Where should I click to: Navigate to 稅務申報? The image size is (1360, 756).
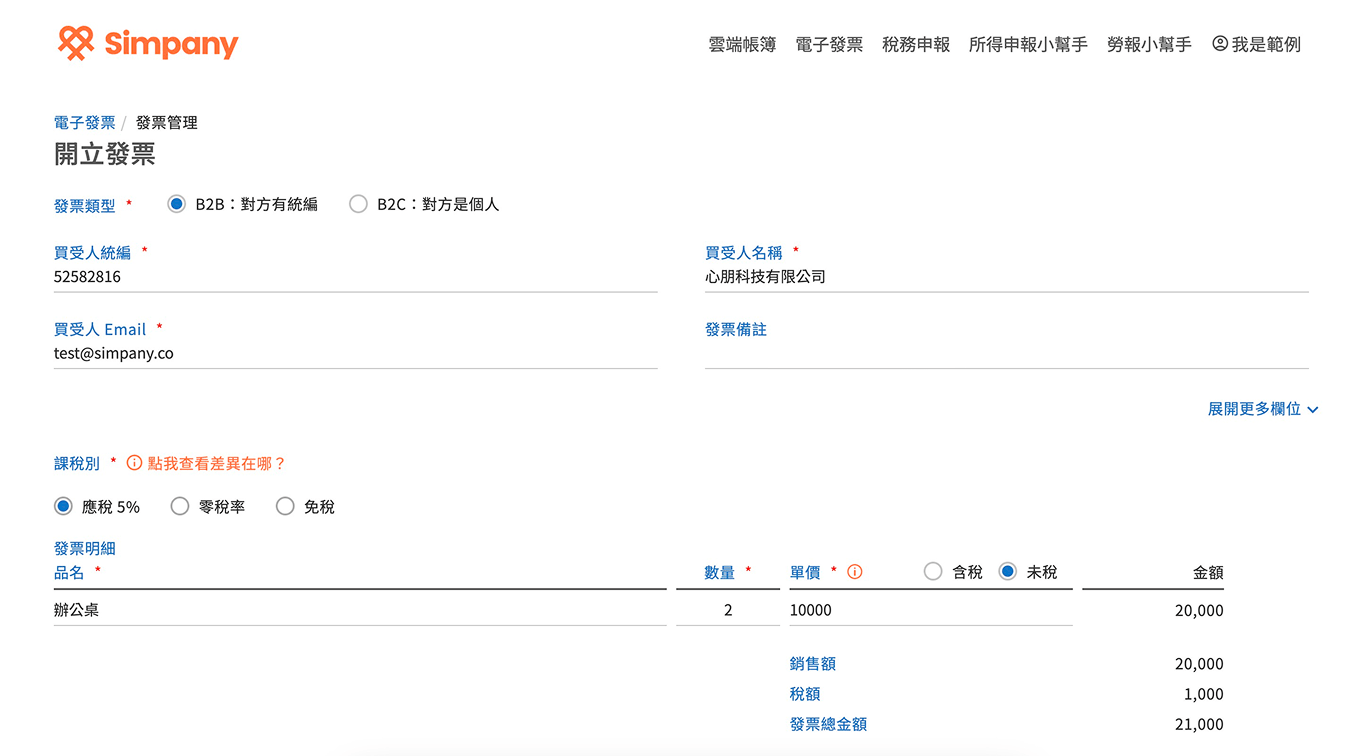coord(917,44)
